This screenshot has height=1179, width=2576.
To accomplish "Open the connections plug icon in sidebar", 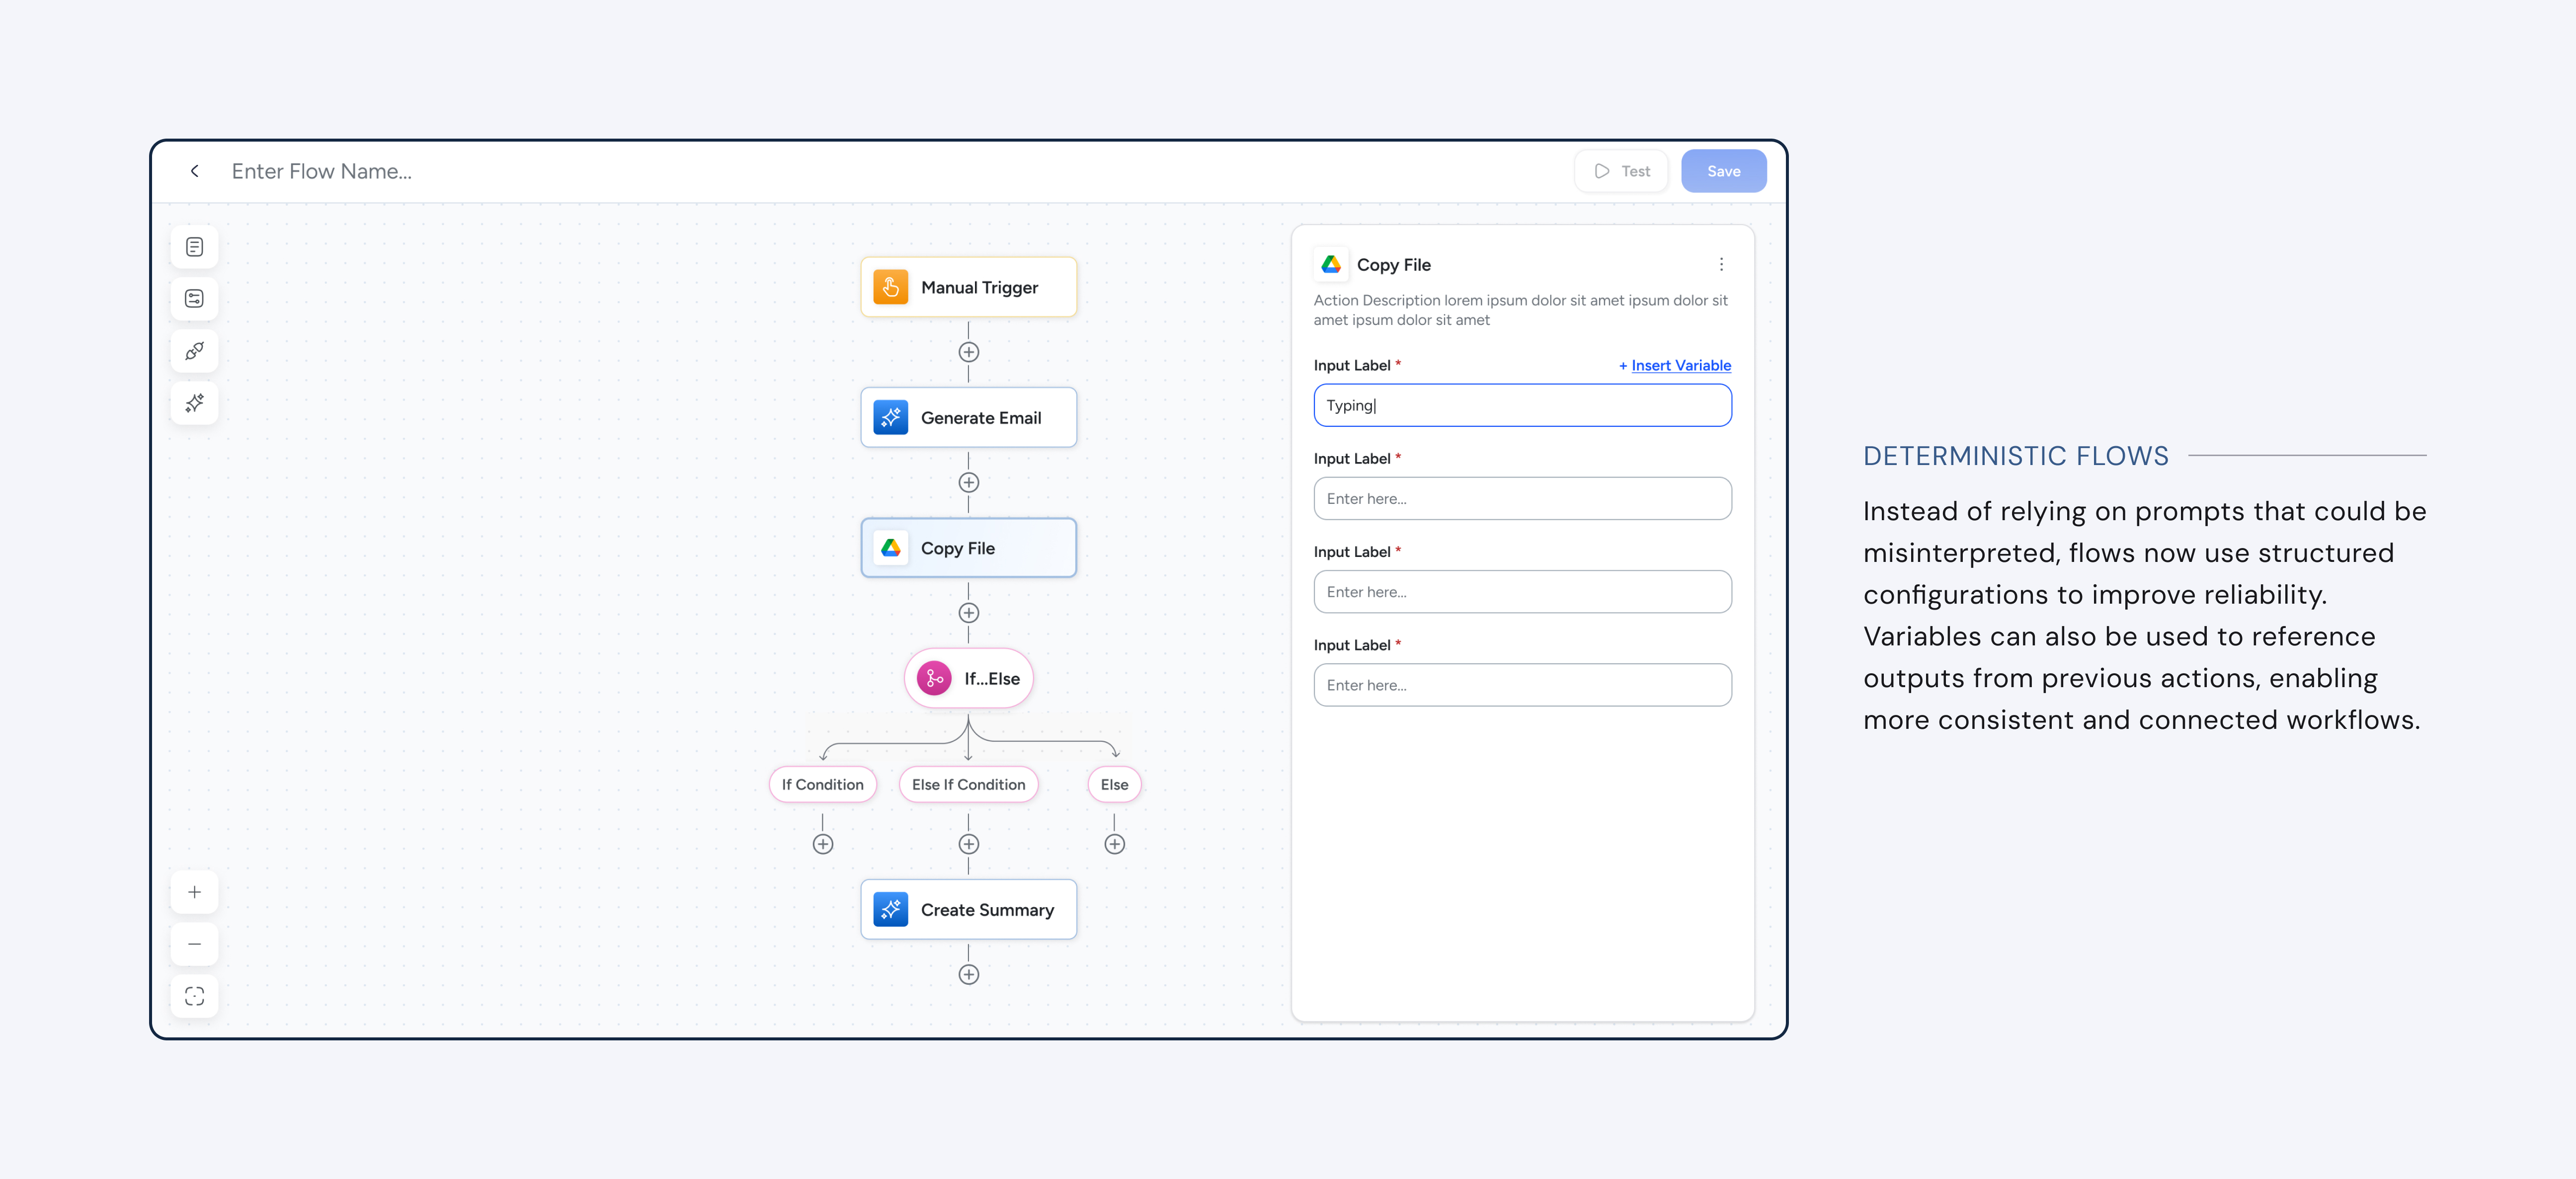I will [x=194, y=351].
